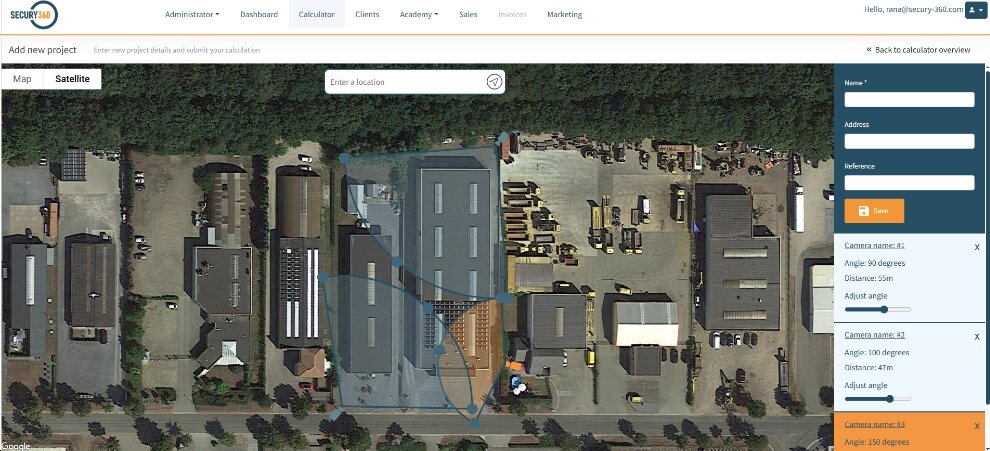Click the 'Angle: 100 degrees' text
The height and width of the screenshot is (451, 990).
click(876, 352)
